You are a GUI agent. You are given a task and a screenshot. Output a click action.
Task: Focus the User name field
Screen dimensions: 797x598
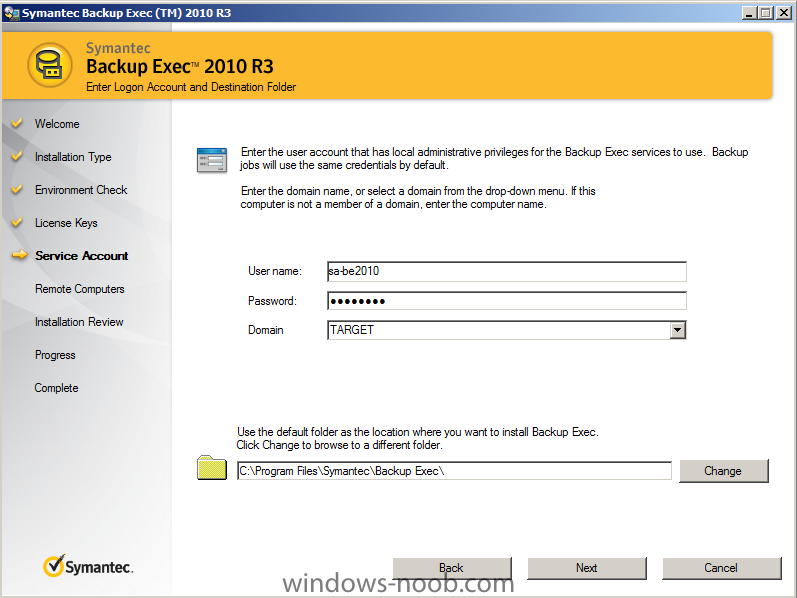(x=507, y=271)
